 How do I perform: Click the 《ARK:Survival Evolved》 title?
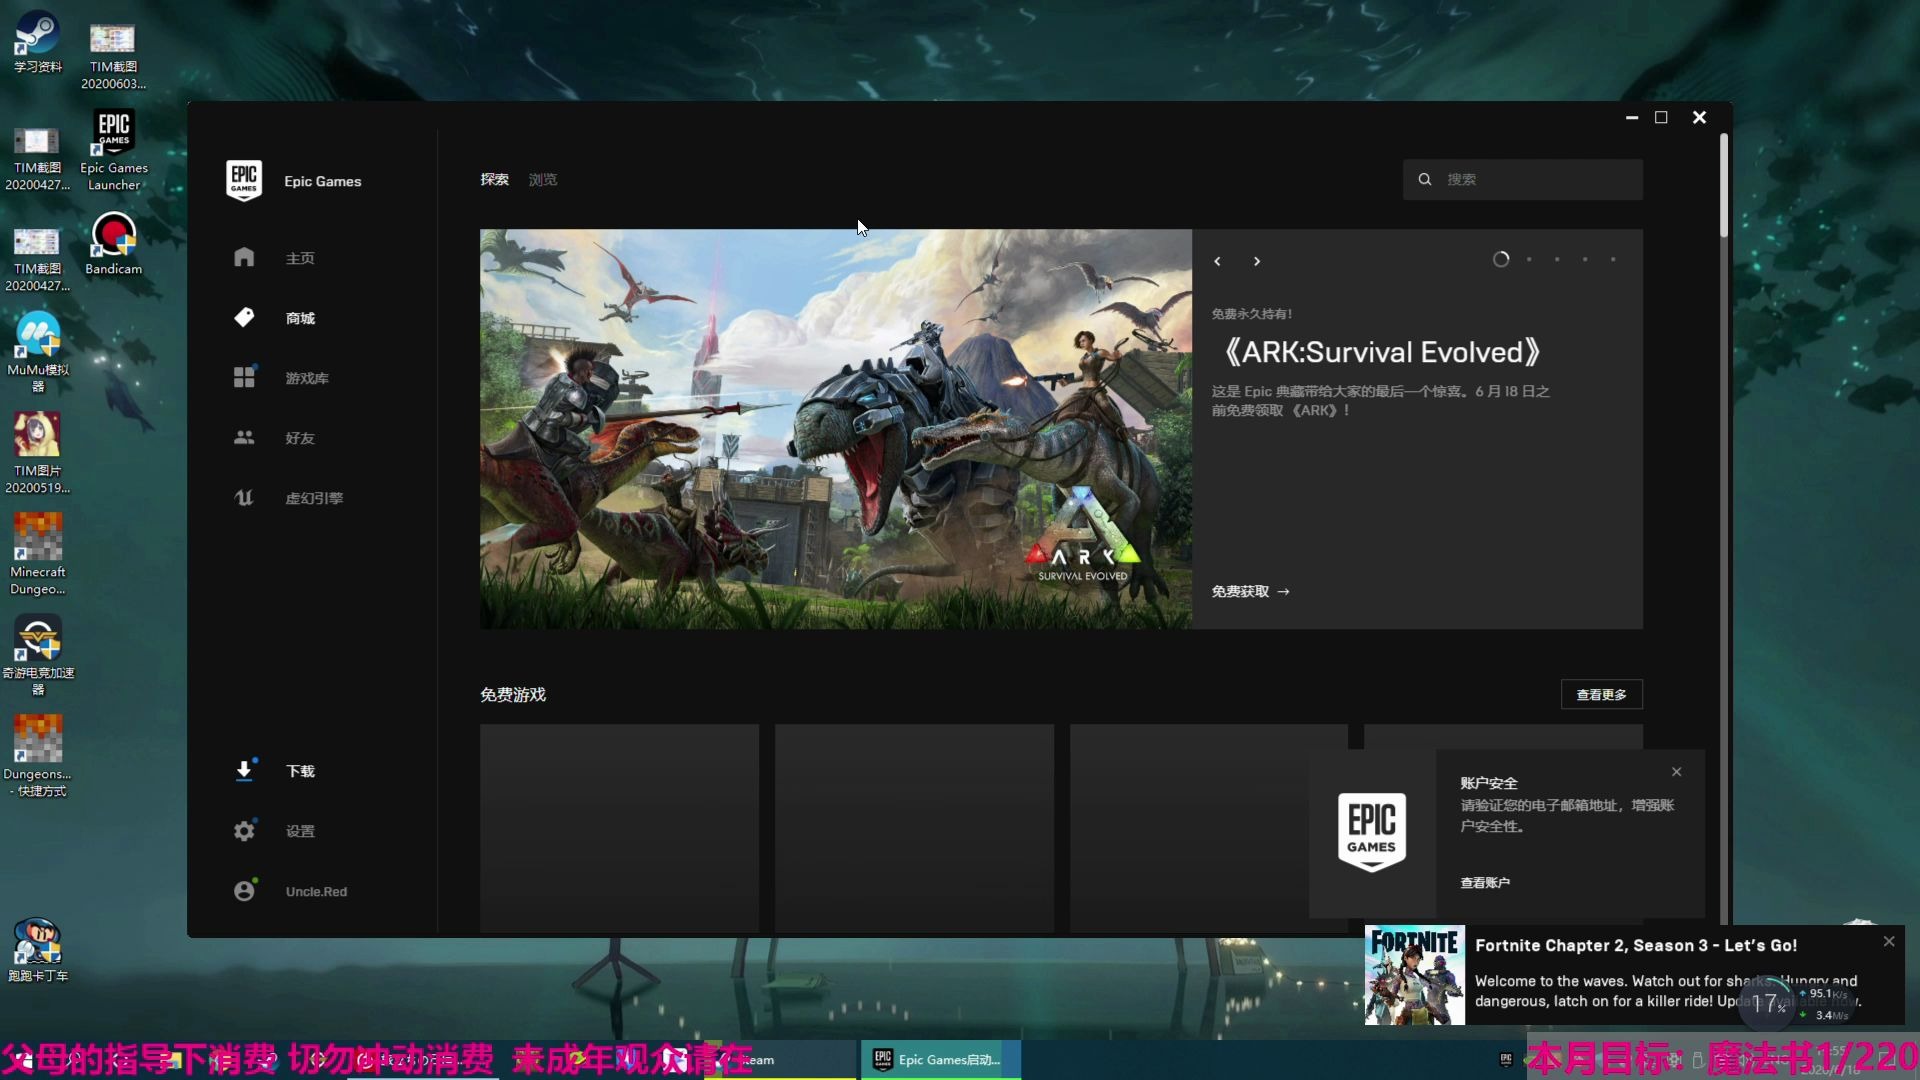point(1382,352)
